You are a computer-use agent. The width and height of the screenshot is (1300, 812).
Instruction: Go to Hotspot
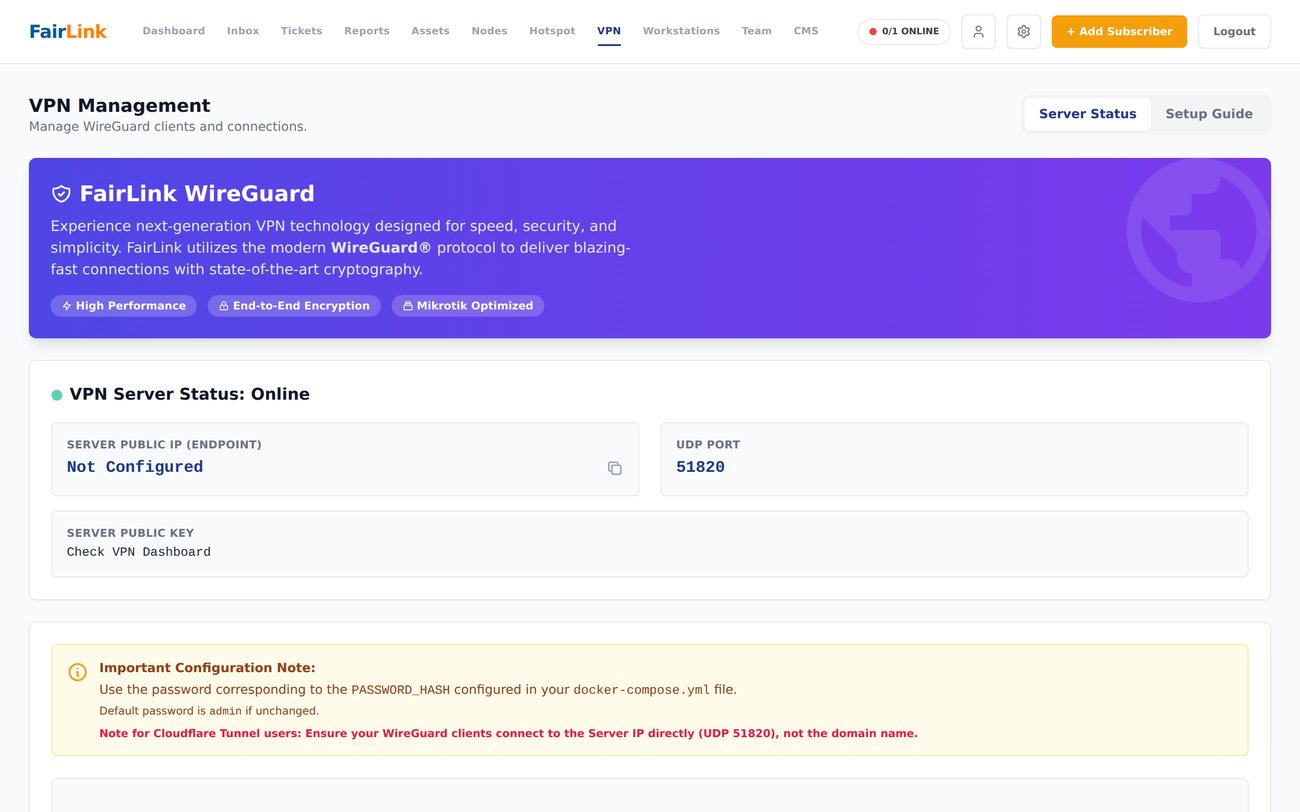click(x=552, y=31)
